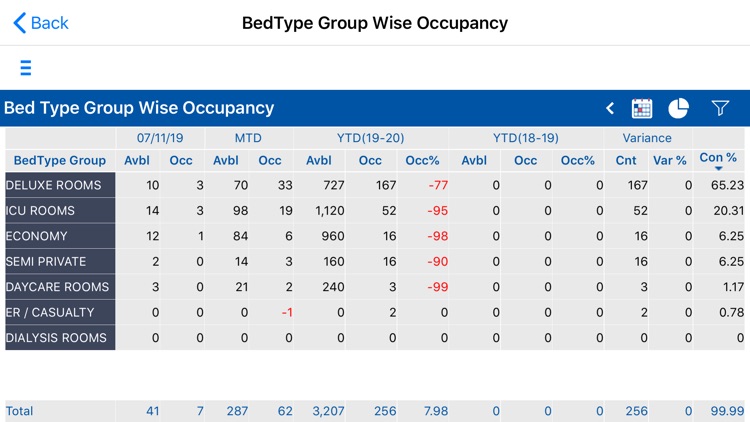Select the ICU ROOMS row
Viewport: 750px width, 422px height.
point(60,211)
